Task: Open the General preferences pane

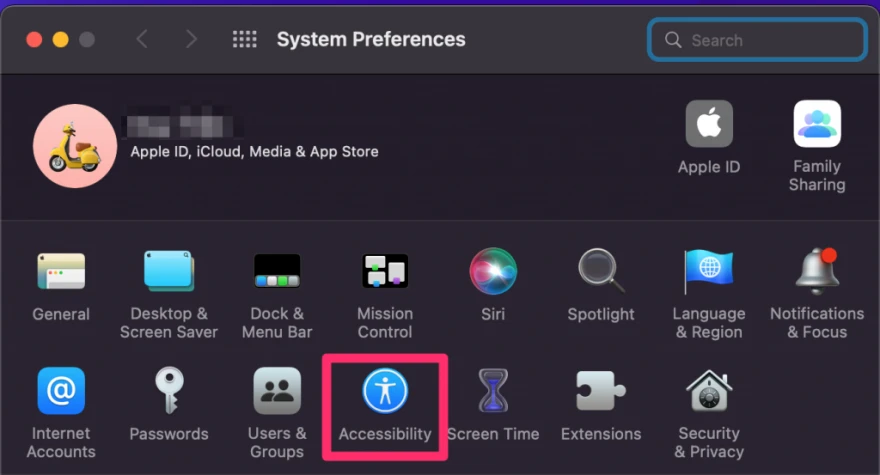Action: pyautogui.click(x=61, y=272)
